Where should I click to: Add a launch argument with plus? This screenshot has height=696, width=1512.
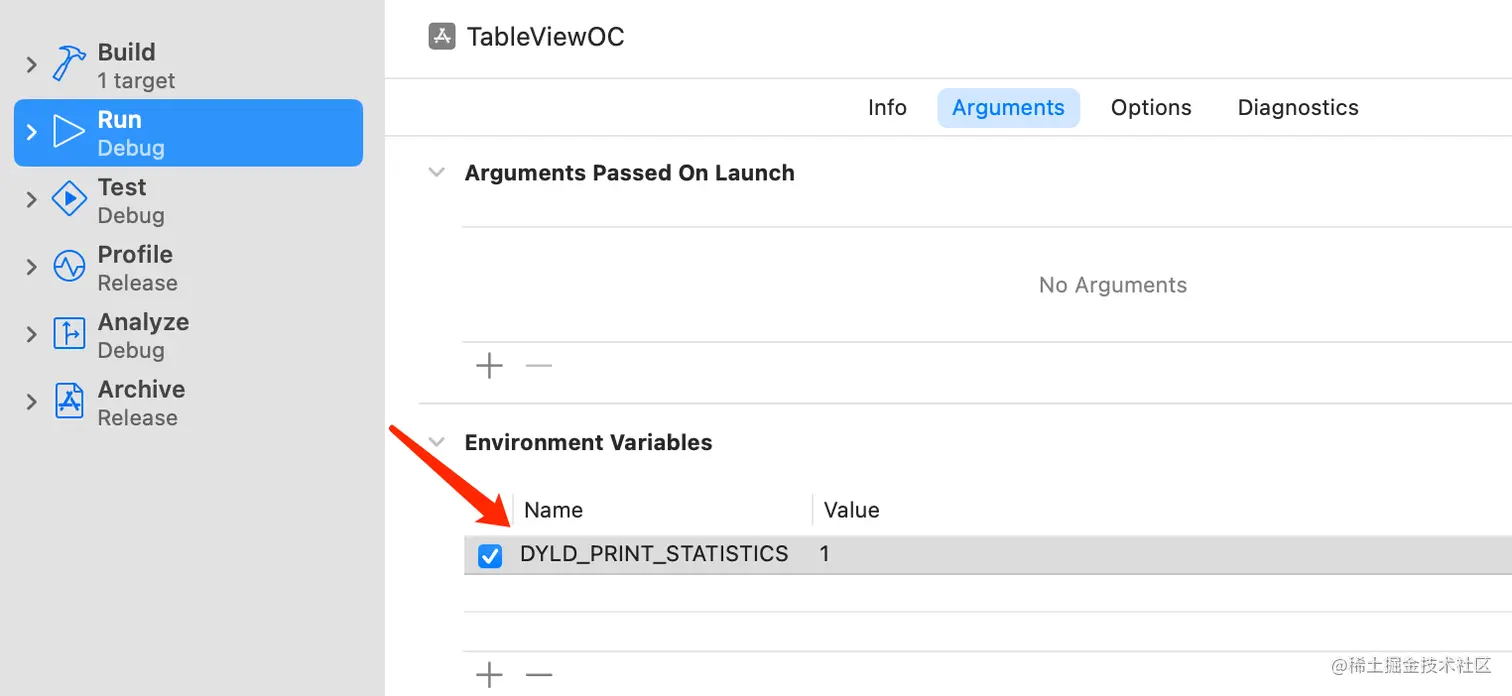489,366
